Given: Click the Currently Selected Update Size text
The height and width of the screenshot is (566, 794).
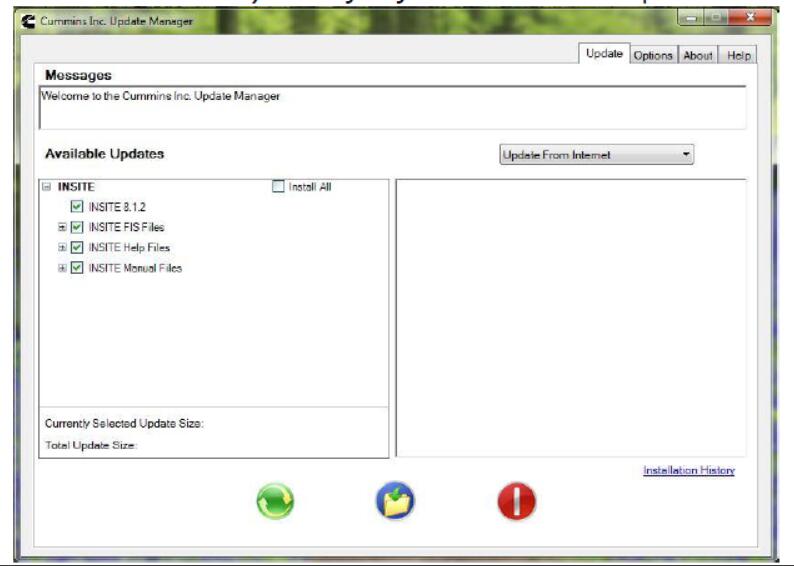Looking at the screenshot, I should (124, 424).
